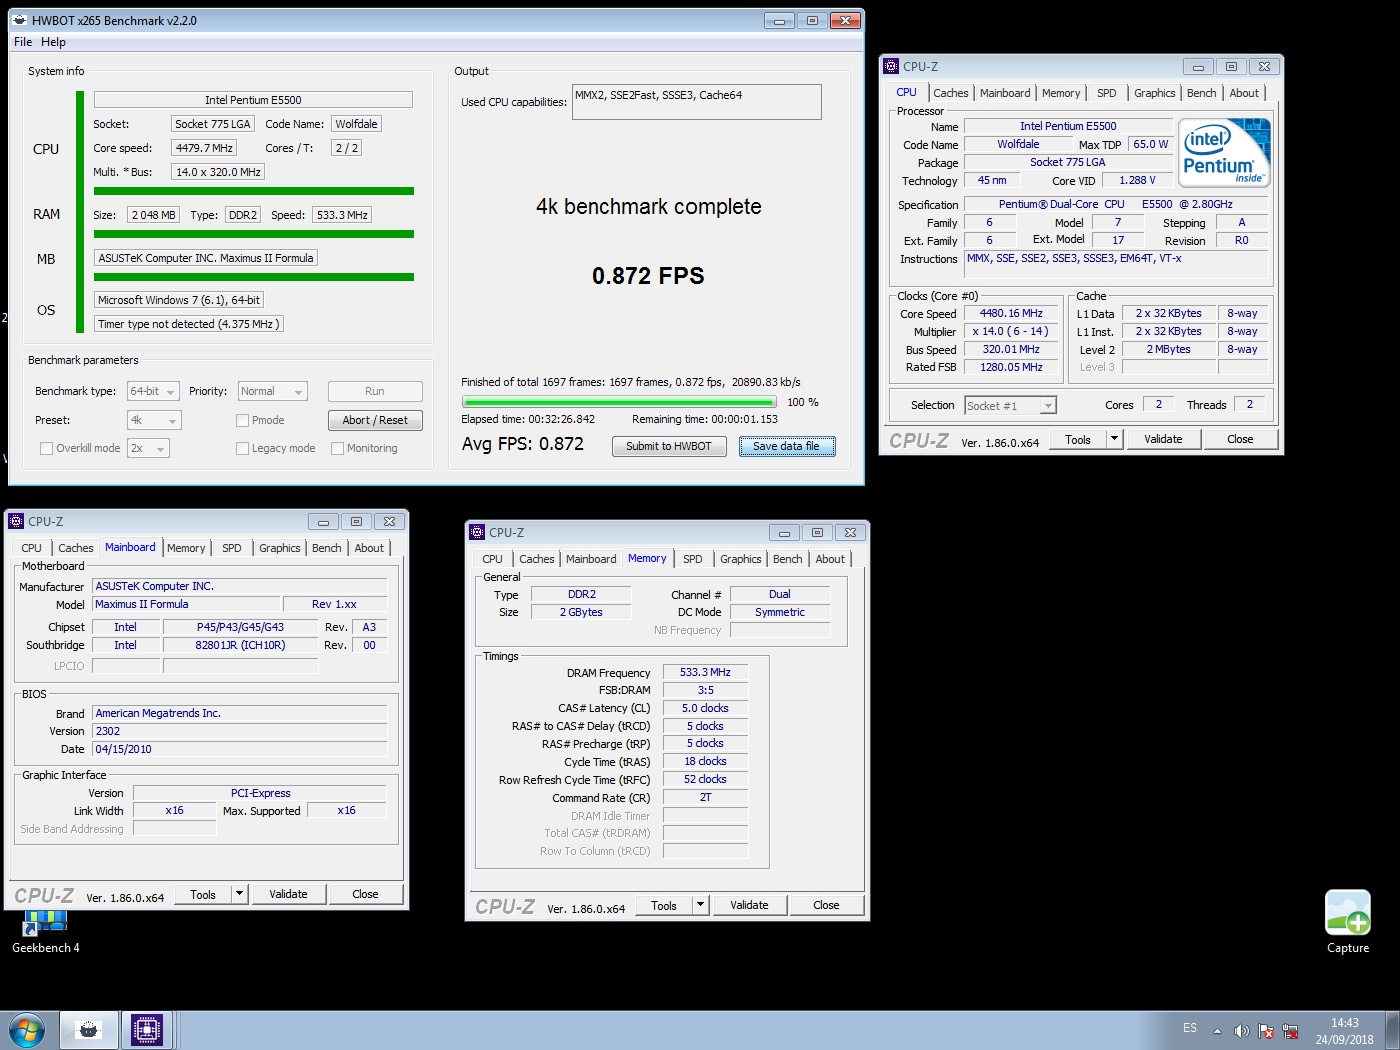
Task: Click the 0.872 FPS result text
Action: pyautogui.click(x=648, y=276)
